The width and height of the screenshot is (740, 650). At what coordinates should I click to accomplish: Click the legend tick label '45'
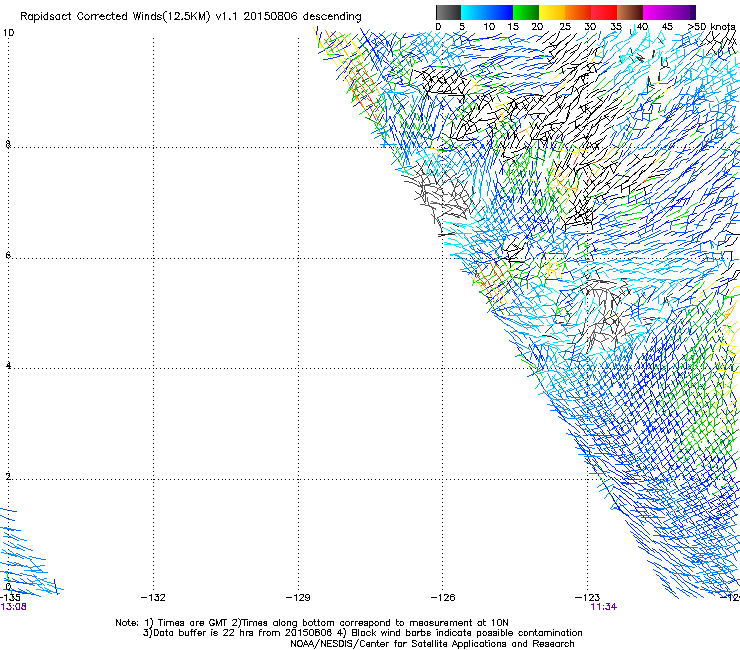point(667,27)
